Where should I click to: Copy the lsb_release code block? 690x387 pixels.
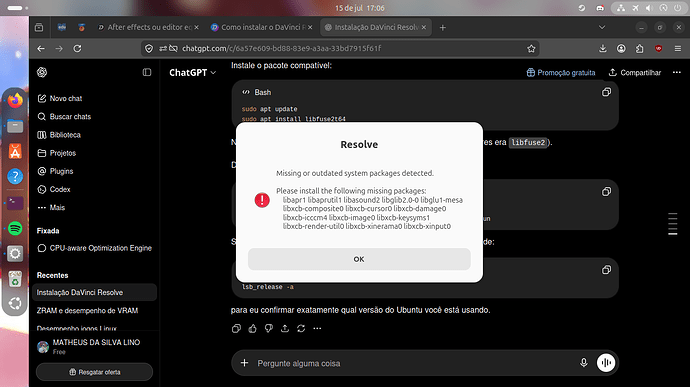click(606, 270)
